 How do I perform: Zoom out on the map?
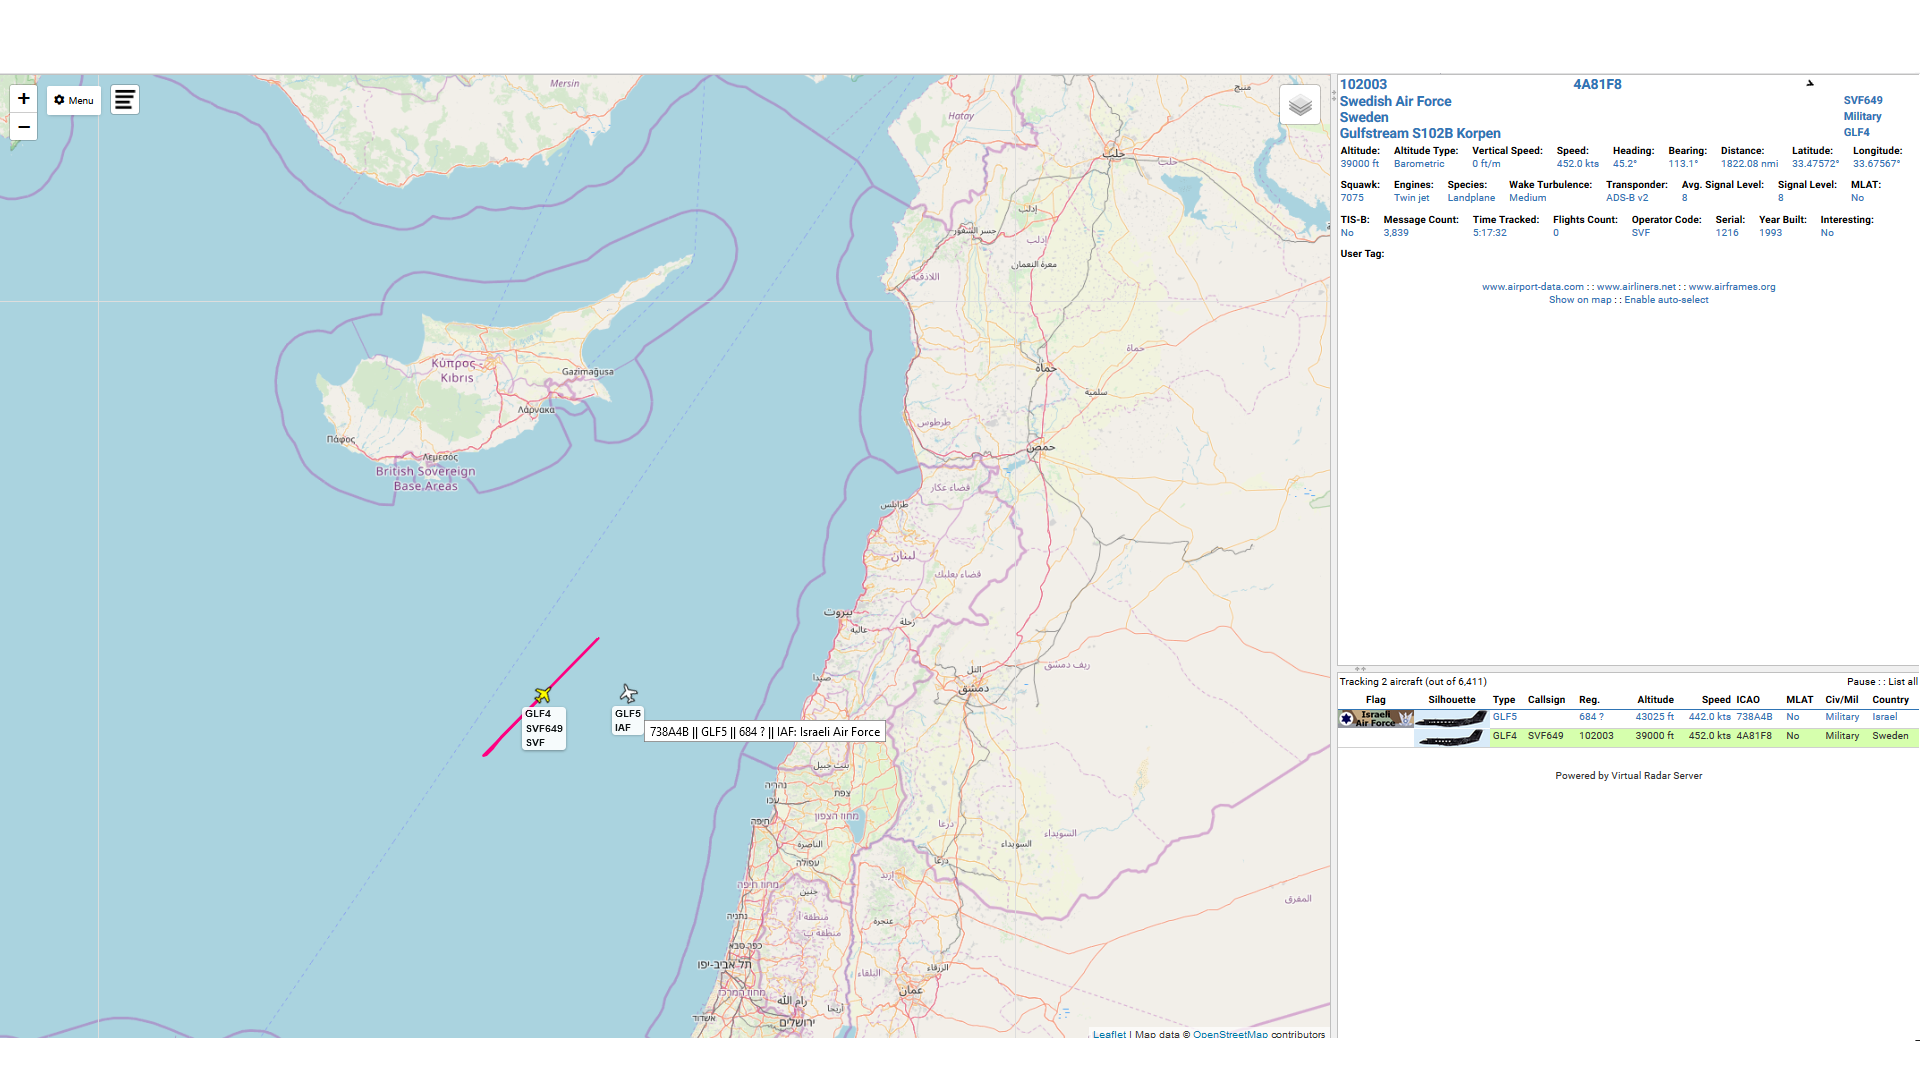click(24, 127)
